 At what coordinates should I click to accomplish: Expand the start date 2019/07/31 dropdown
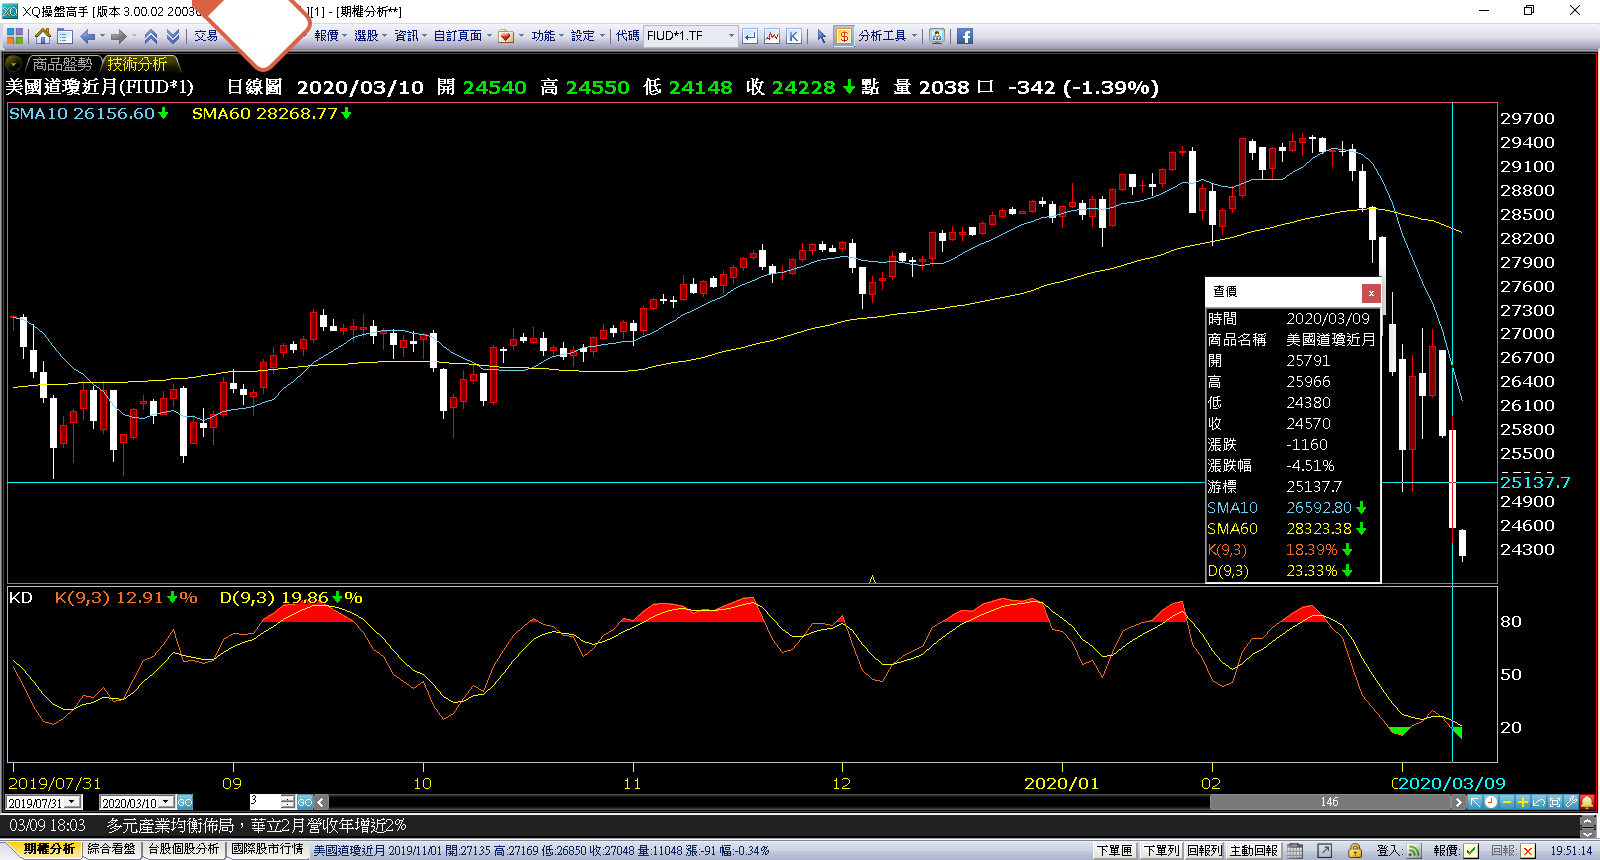tap(72, 802)
